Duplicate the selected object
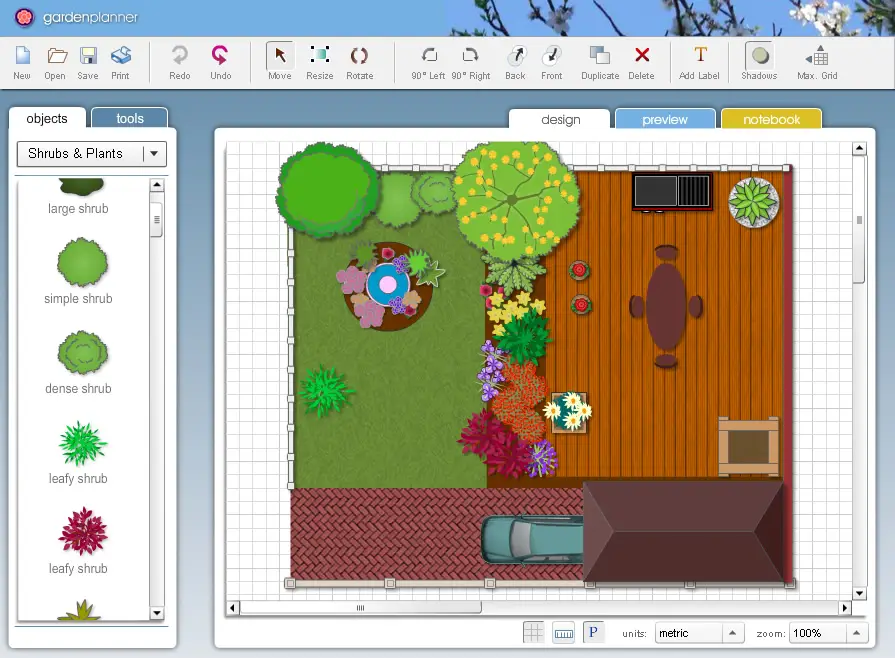The height and width of the screenshot is (658, 895). click(599, 62)
